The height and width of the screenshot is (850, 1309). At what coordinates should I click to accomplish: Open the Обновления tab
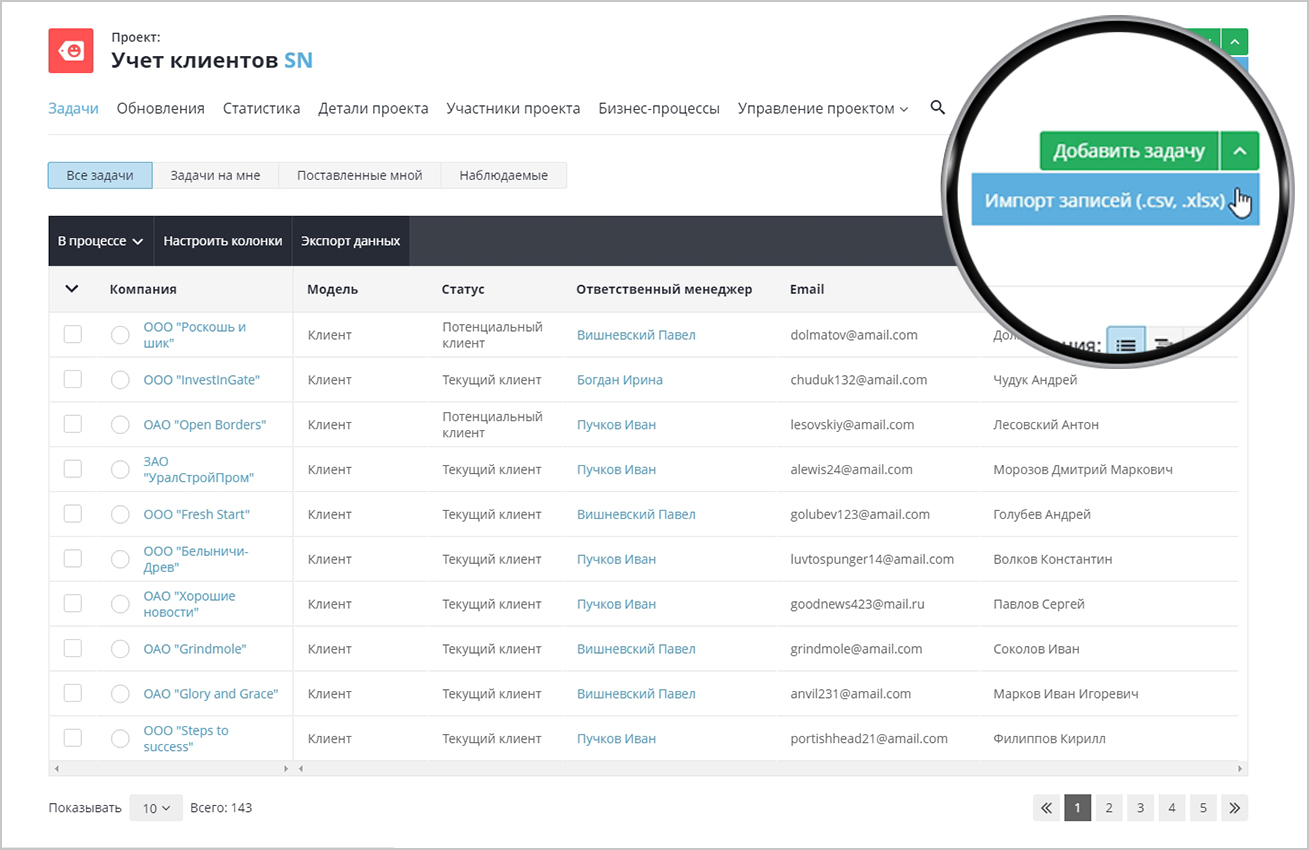tap(161, 108)
